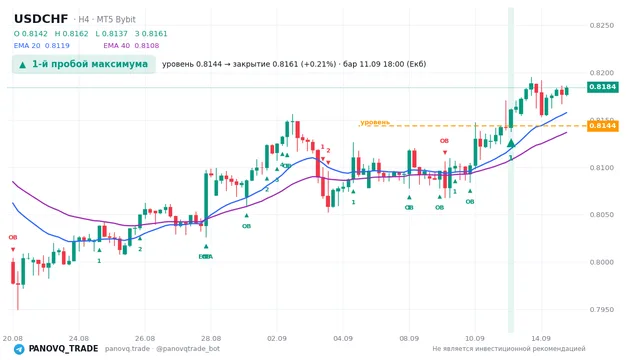Click the orange 0.8144 level price tag

(602, 126)
